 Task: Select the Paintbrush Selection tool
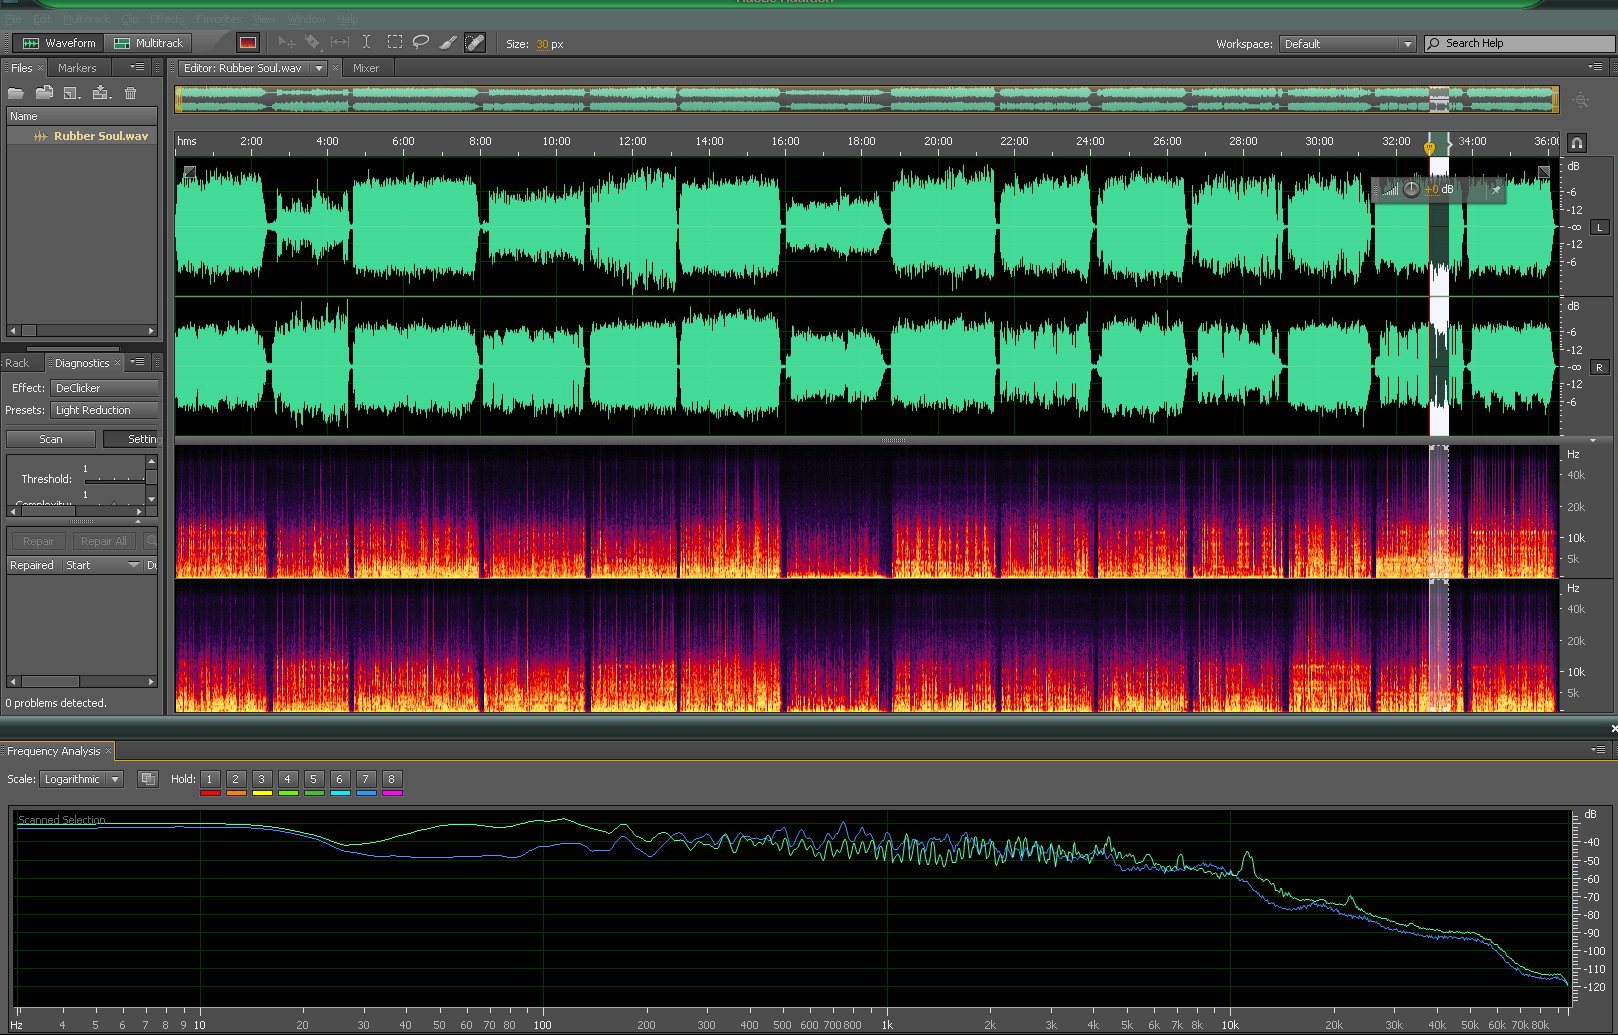tap(448, 43)
